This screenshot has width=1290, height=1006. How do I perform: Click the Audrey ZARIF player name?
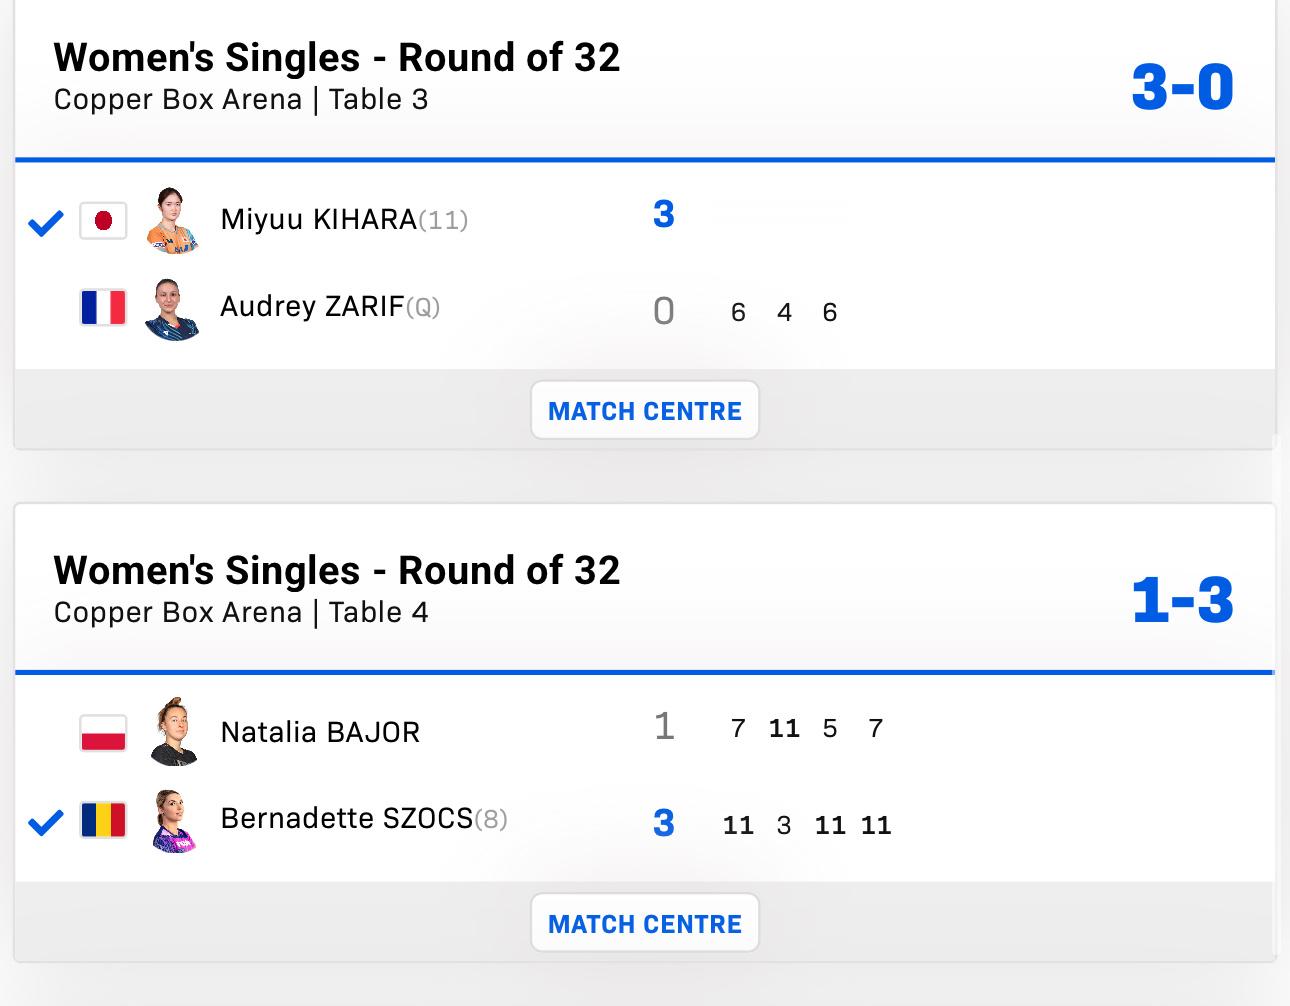click(x=312, y=306)
